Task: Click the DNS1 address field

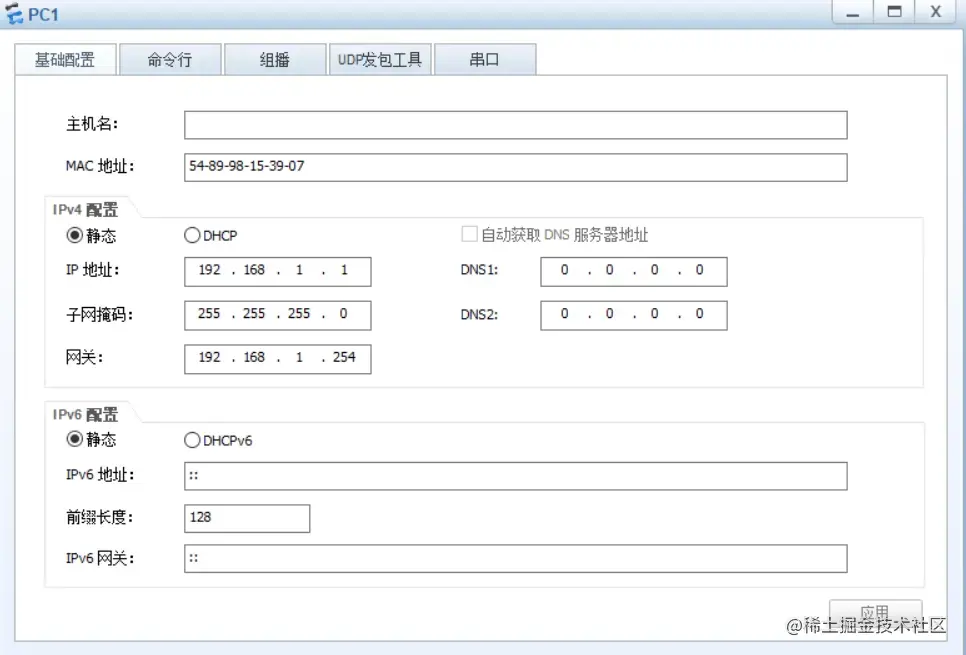Action: pos(634,272)
